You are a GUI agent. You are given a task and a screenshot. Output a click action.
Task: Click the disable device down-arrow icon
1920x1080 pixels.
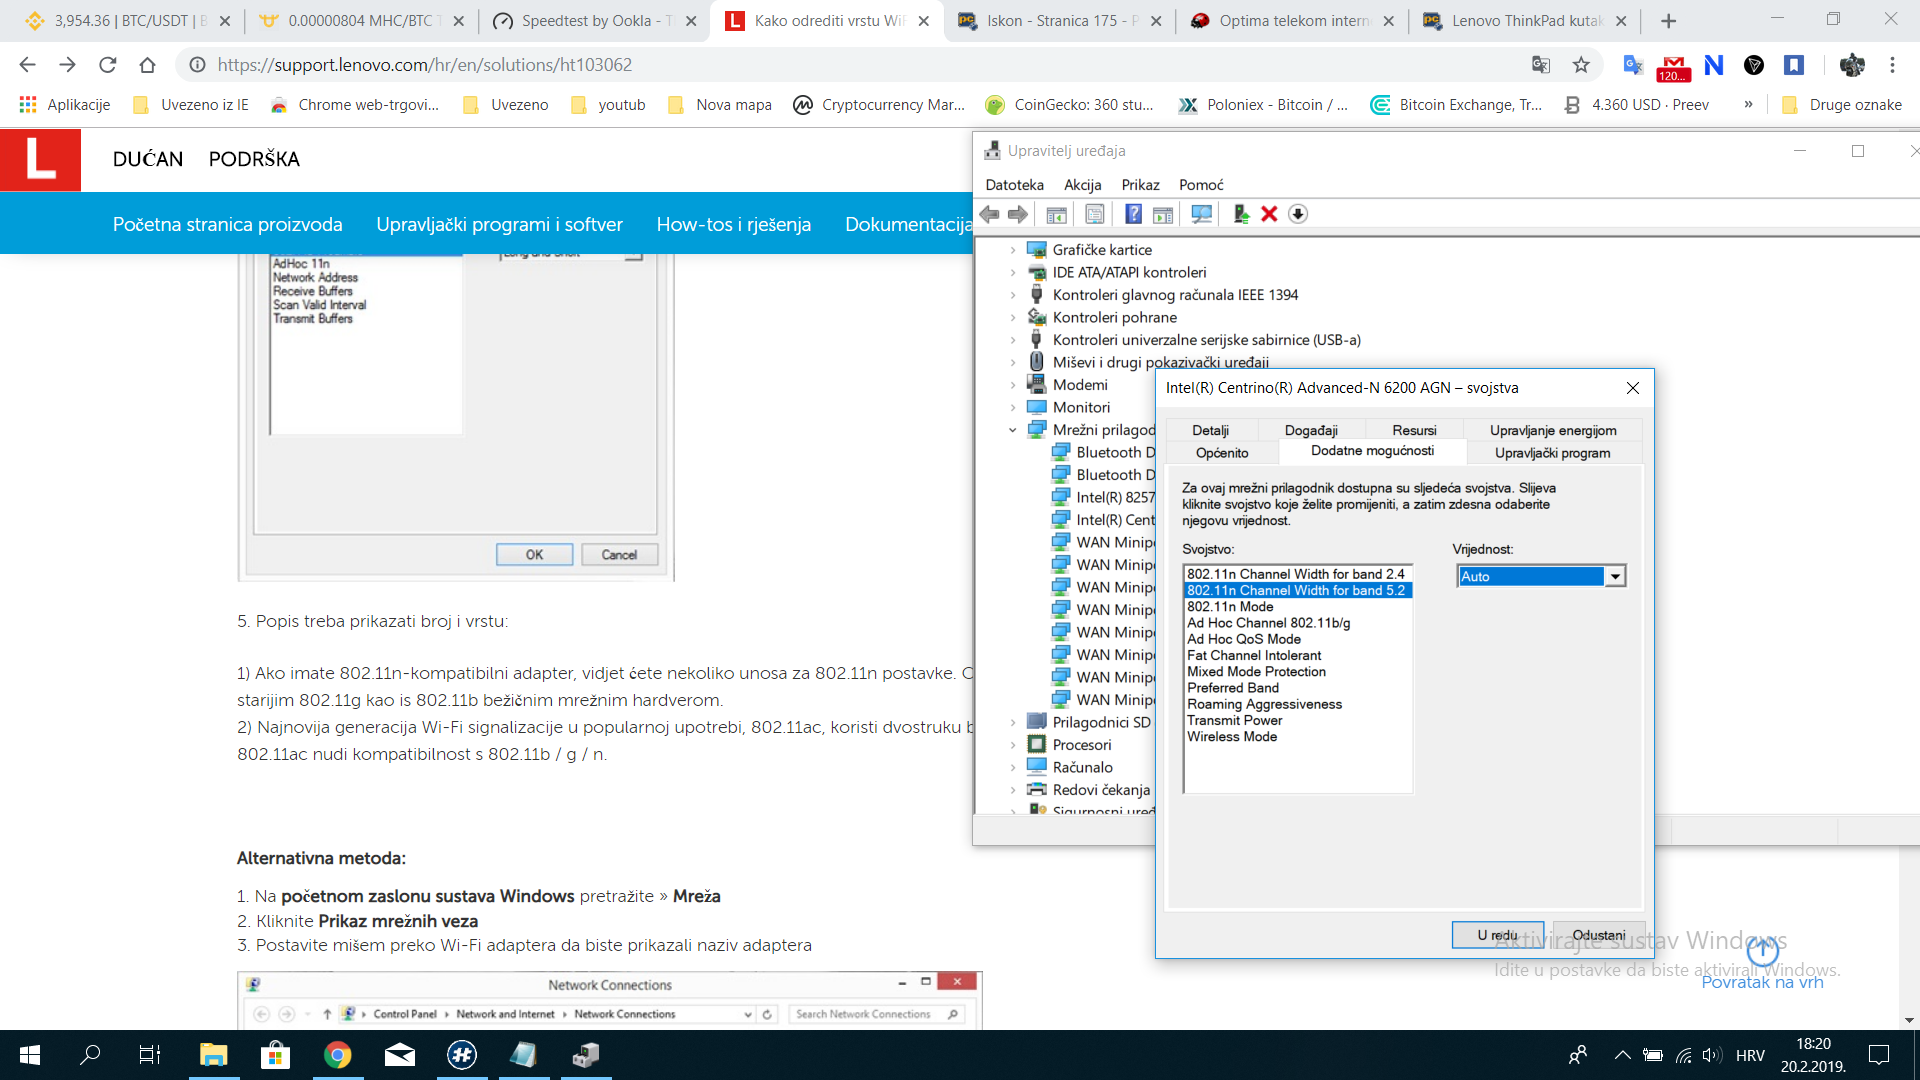click(x=1298, y=214)
